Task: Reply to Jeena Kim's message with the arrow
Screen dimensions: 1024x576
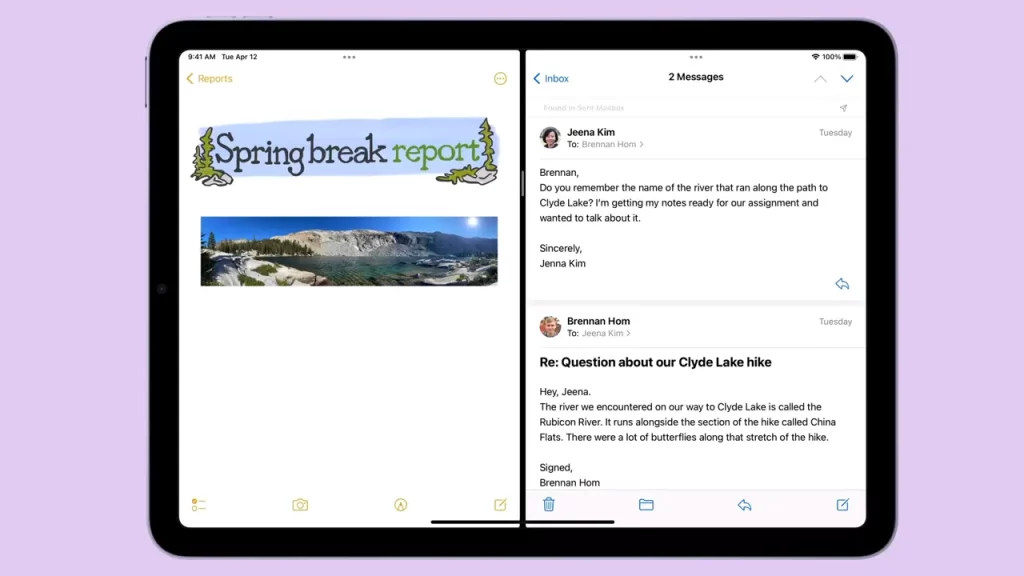Action: point(842,284)
